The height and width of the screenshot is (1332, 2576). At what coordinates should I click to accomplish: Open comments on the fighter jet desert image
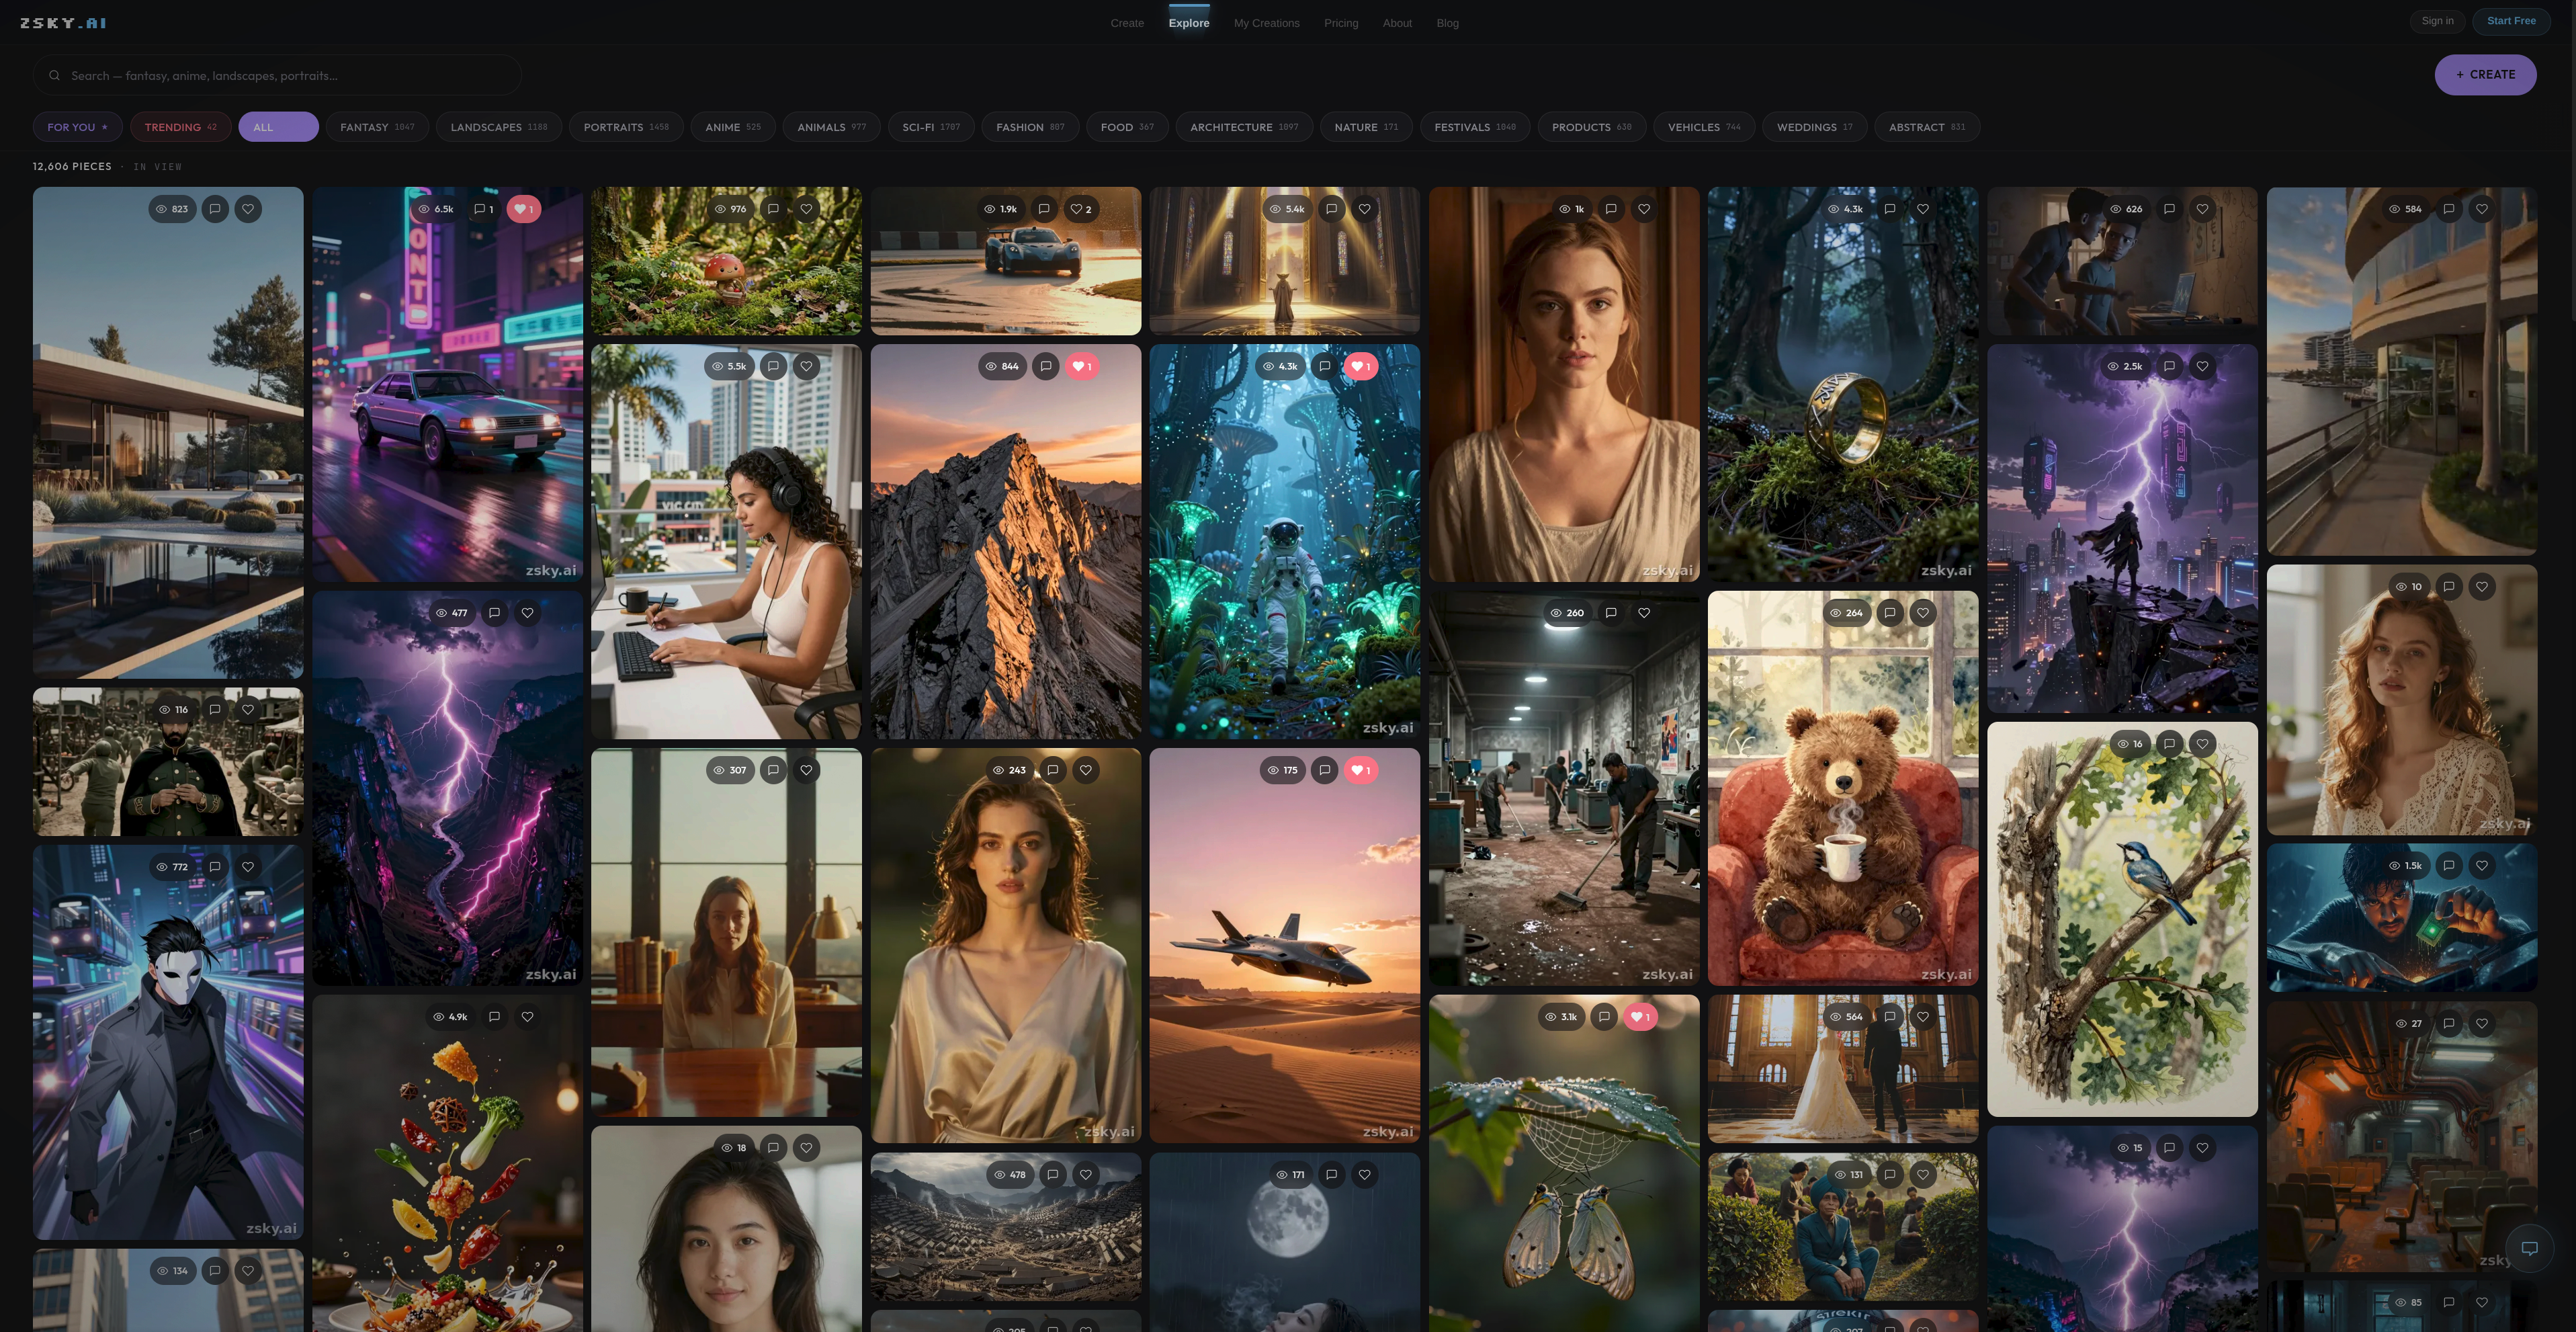tap(1325, 770)
